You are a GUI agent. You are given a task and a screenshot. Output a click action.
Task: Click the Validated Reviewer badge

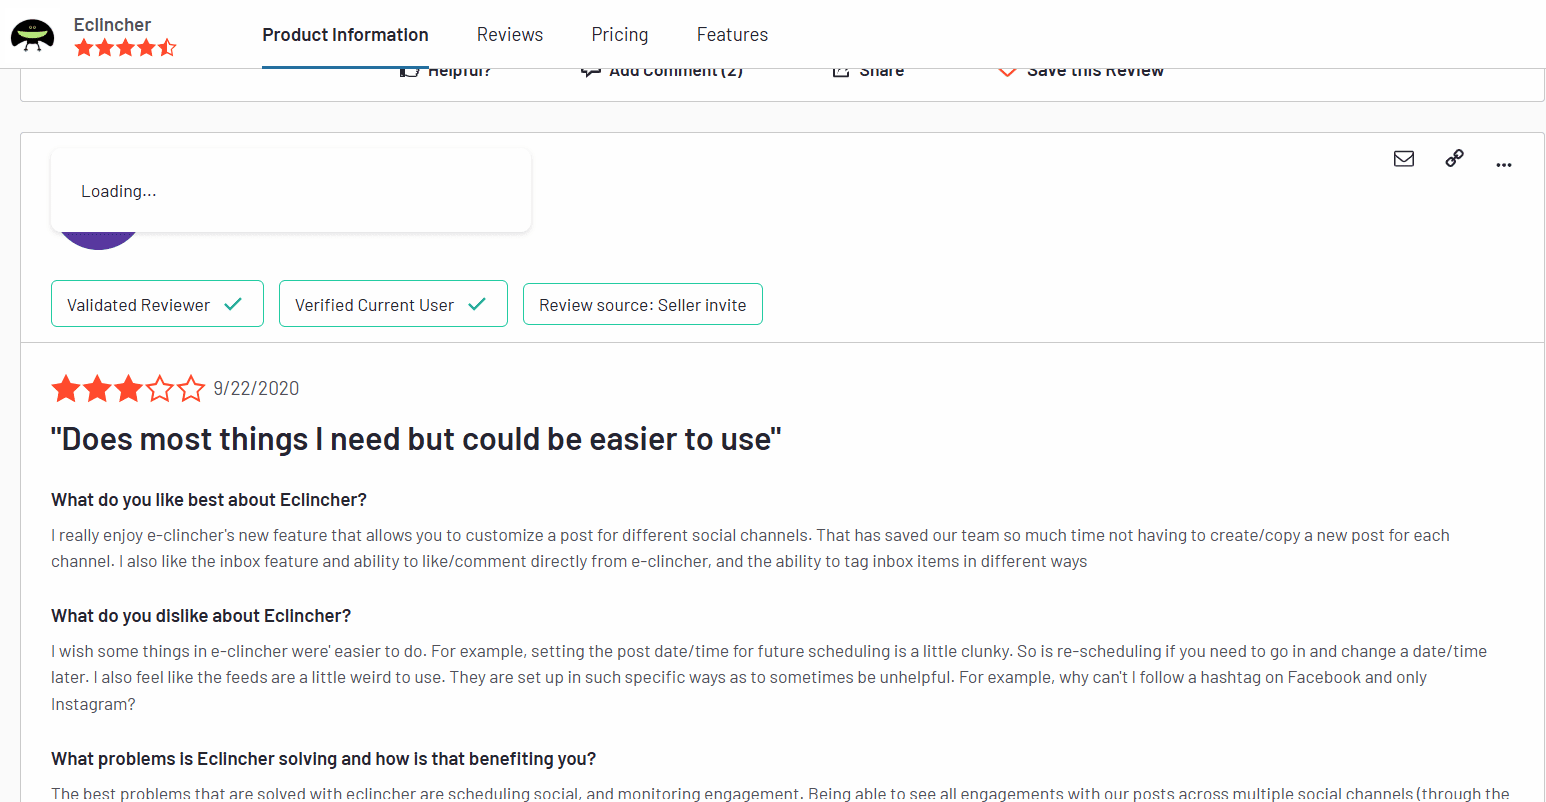click(x=157, y=304)
